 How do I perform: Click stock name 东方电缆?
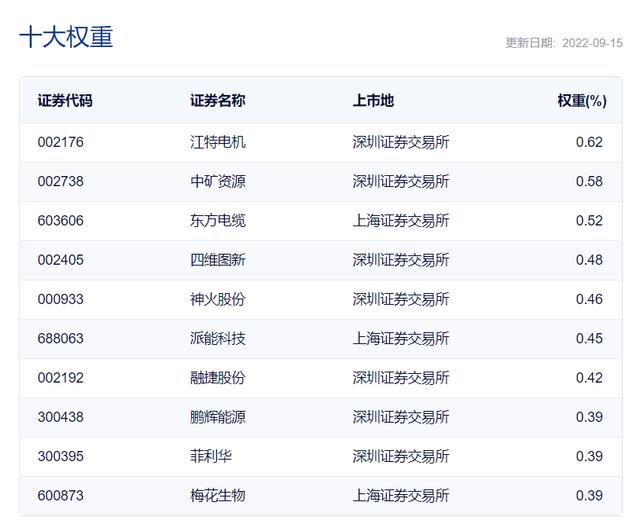pos(218,220)
